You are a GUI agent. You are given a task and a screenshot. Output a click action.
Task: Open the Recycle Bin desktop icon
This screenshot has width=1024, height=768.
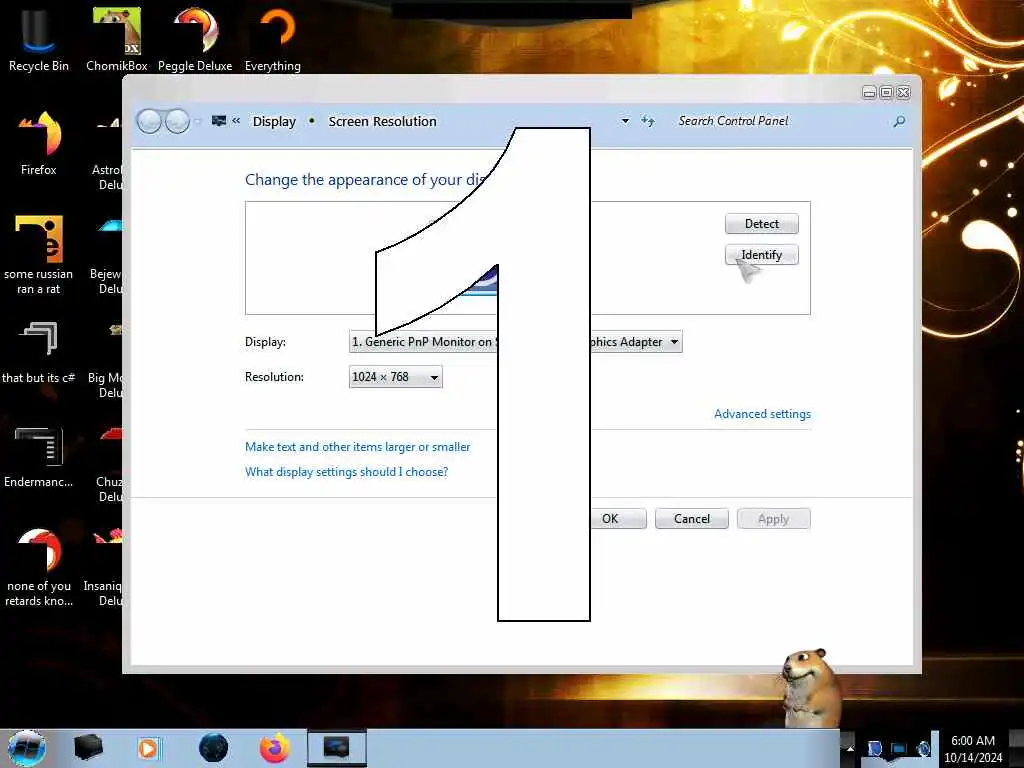click(38, 38)
